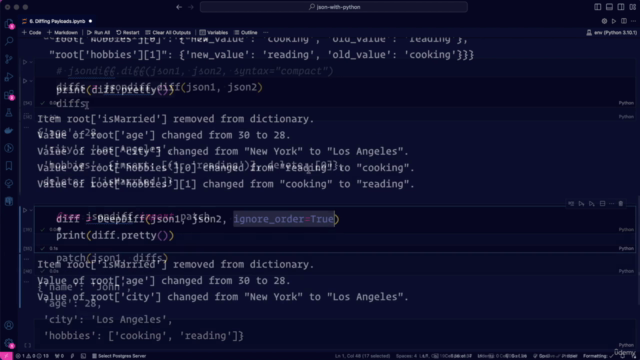Change indentation via Spaces: 4 status
This screenshot has height=360, width=640.
click(408, 356)
